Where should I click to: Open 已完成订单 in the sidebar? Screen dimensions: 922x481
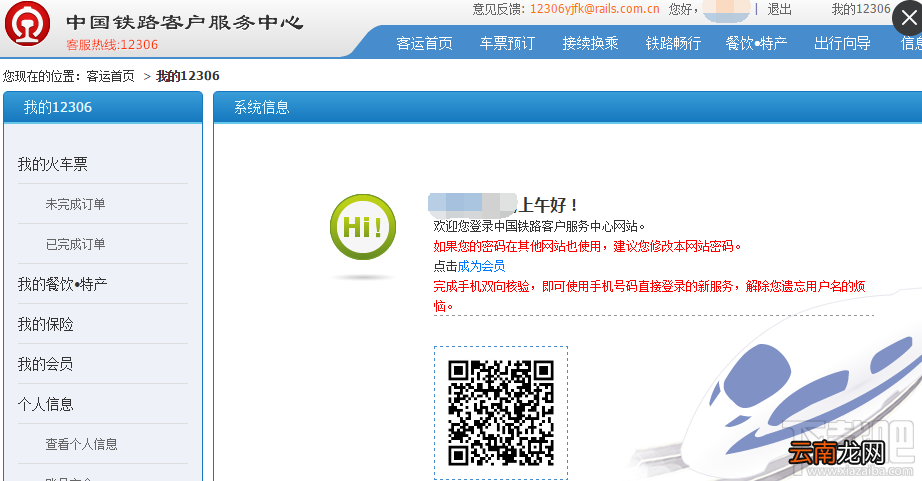coord(75,244)
